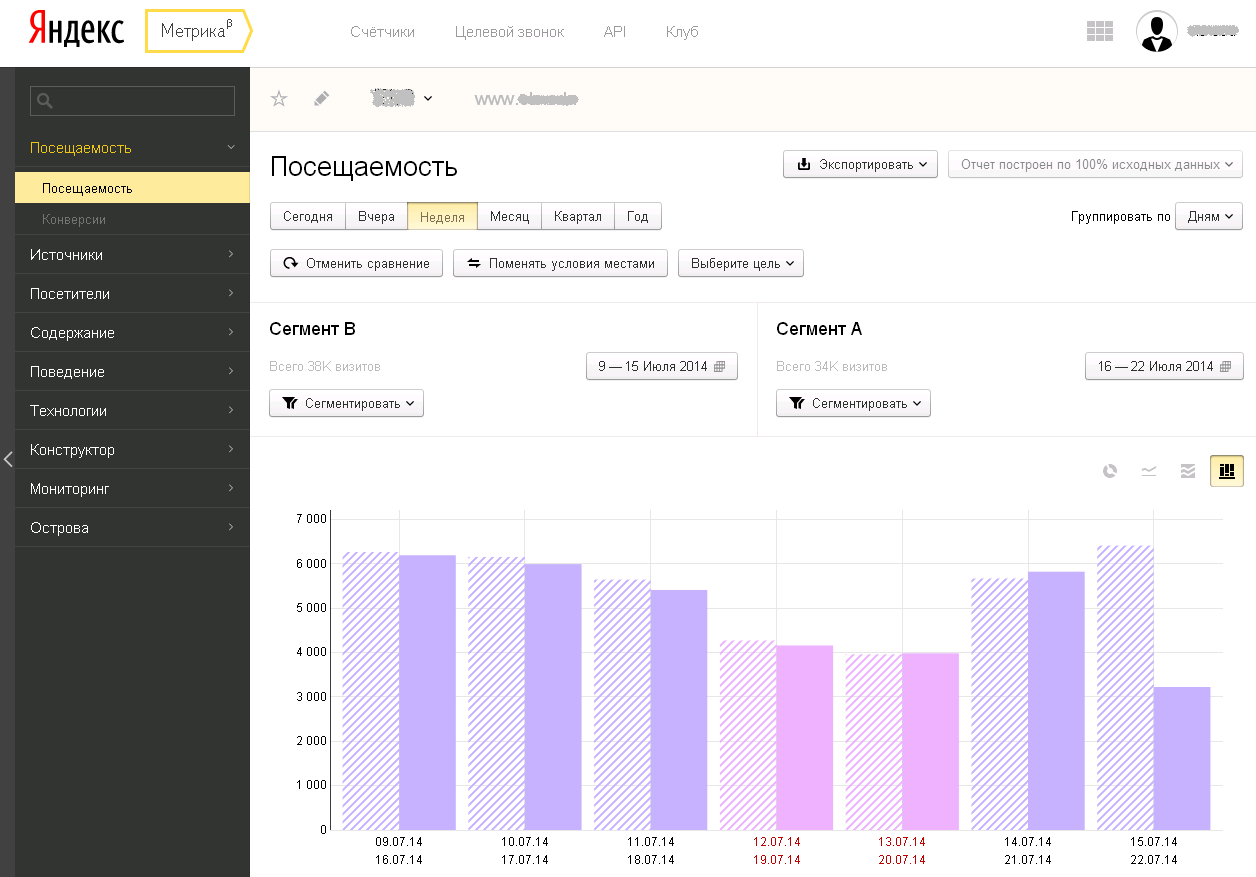Switch to pie chart view

[1110, 471]
